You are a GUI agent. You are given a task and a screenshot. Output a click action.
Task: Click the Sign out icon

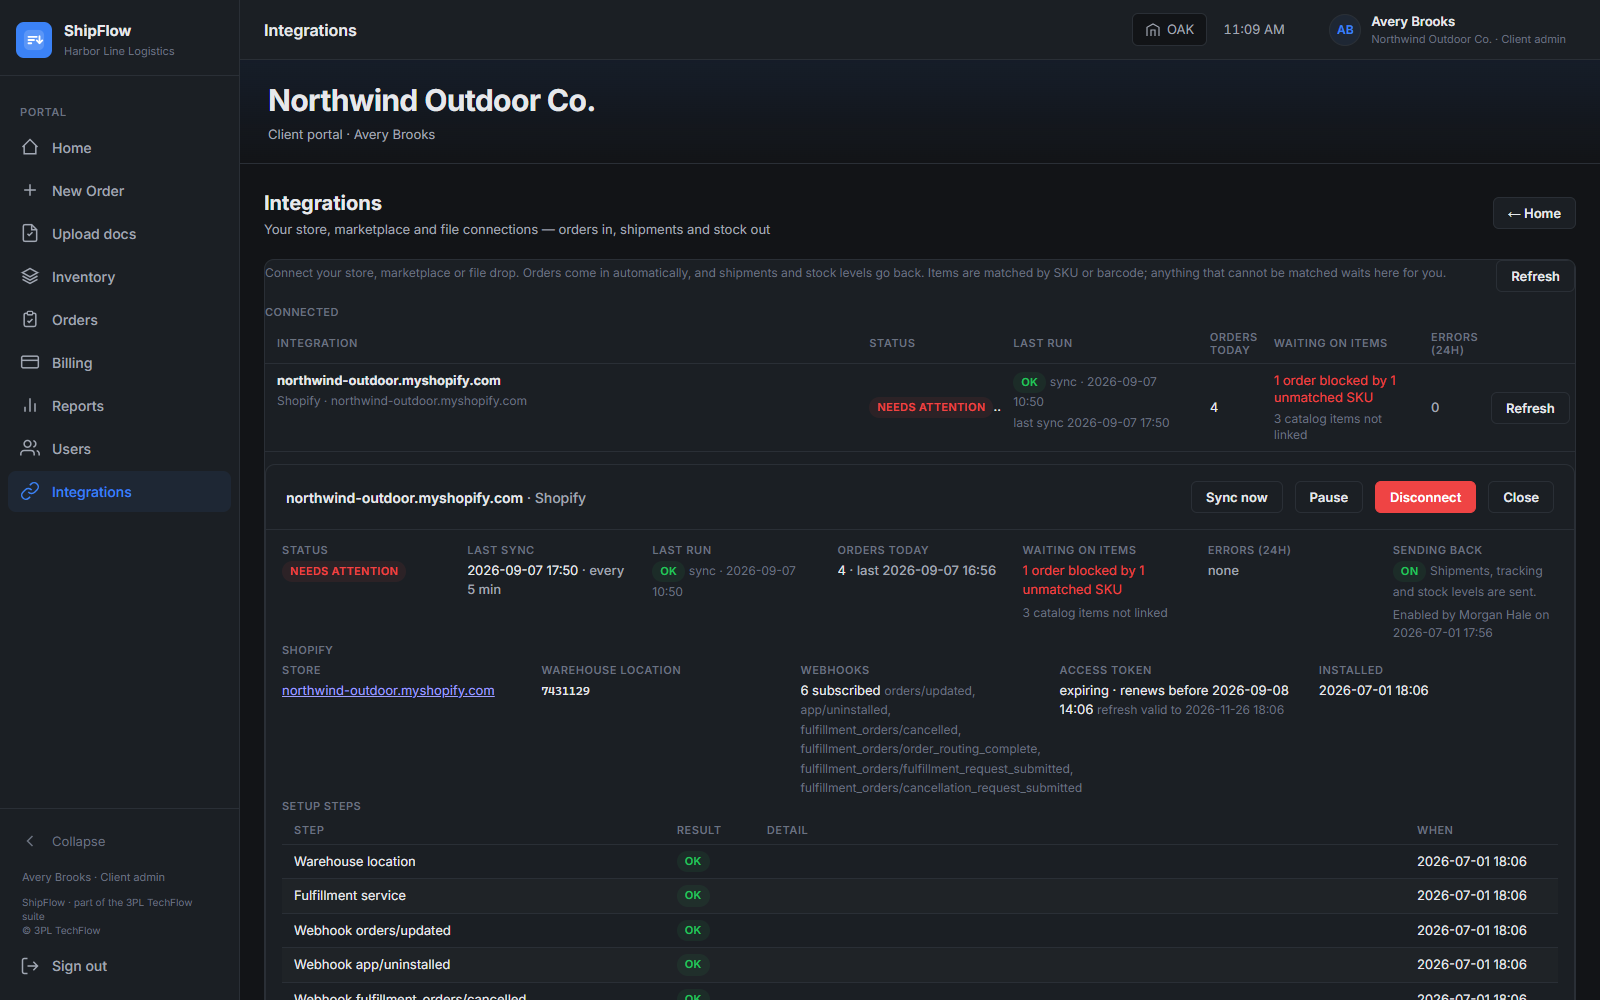[30, 966]
